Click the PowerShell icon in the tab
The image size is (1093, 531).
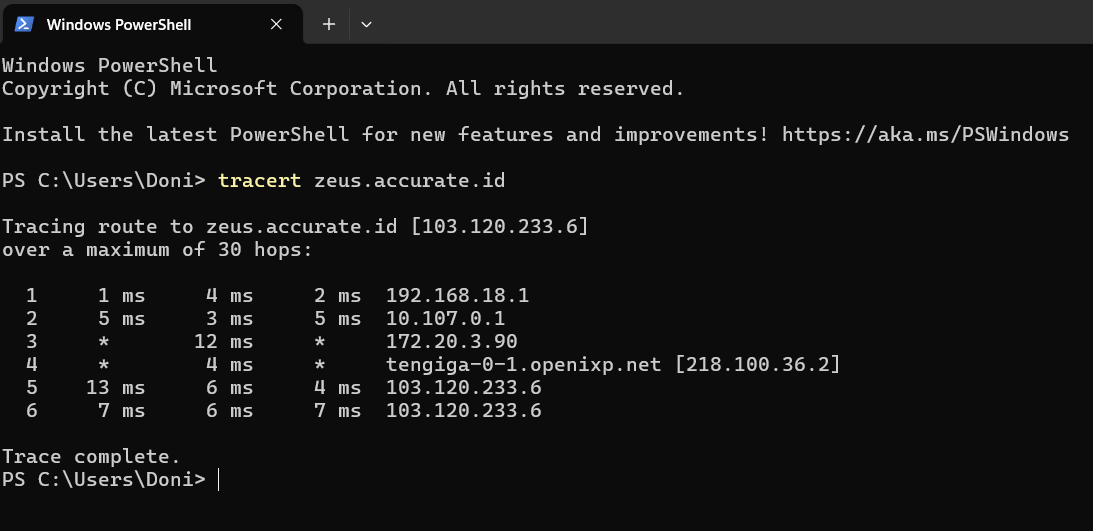24,23
